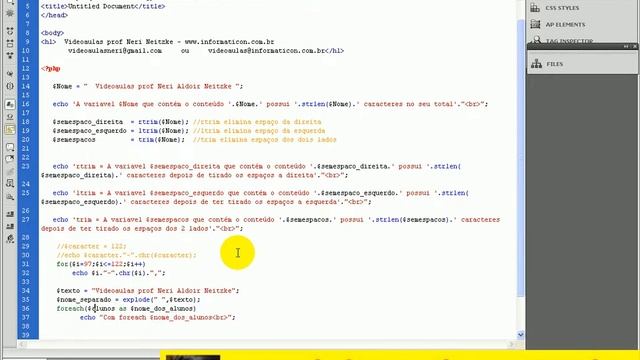
Task: Click vertical scrollbar down arrow
Action: tap(520, 335)
